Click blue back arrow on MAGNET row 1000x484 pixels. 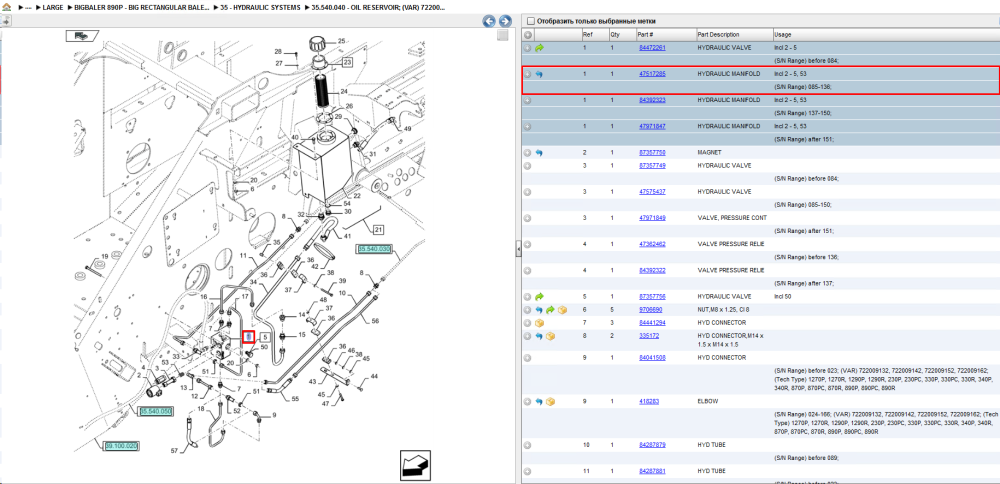point(539,153)
